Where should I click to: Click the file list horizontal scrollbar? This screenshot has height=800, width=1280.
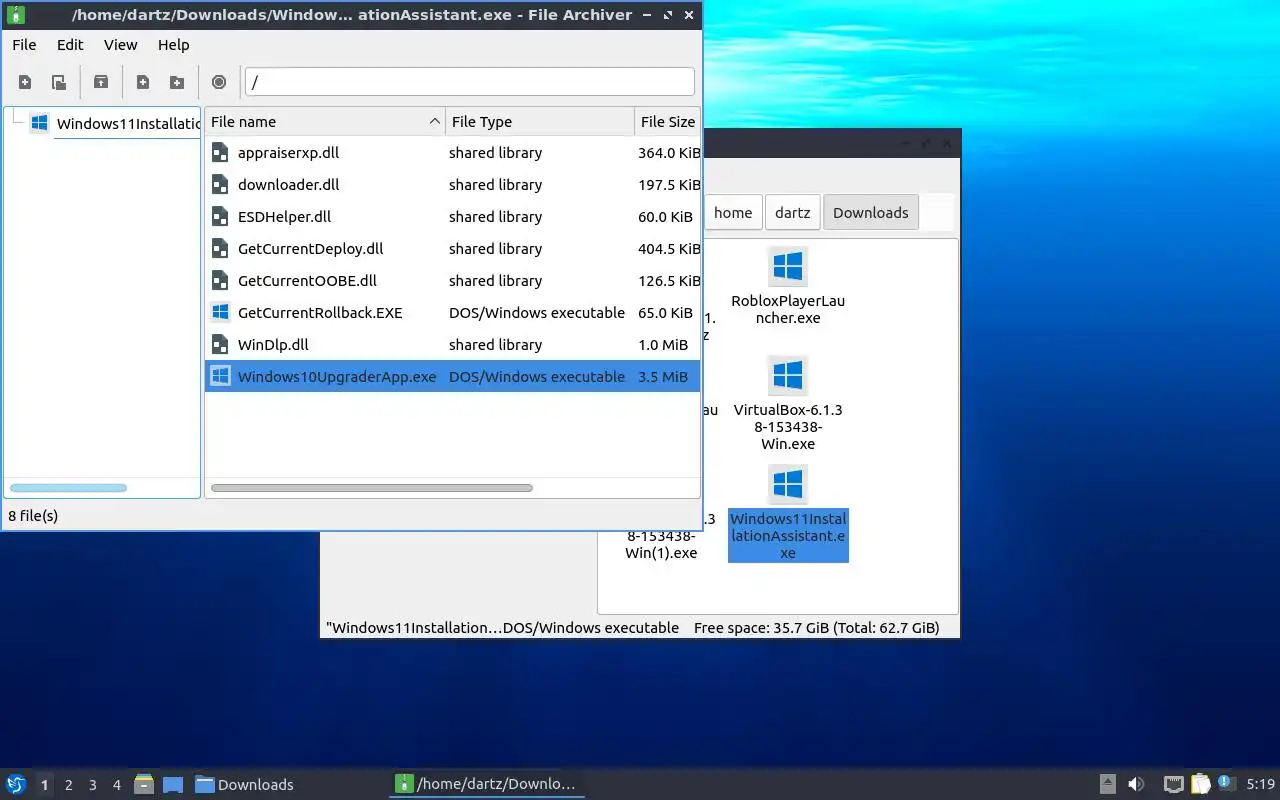click(372, 488)
